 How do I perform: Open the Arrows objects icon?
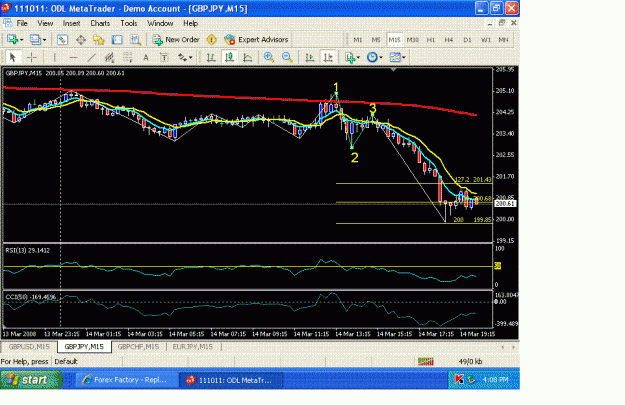[x=182, y=57]
